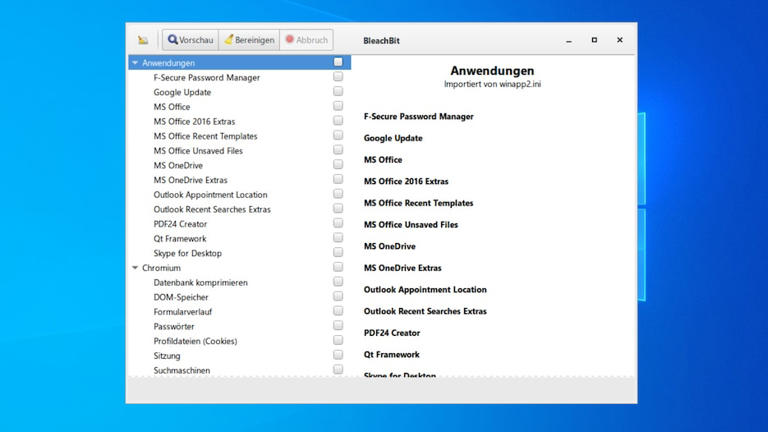Select Outlook Recent Searches Extras item
Image resolution: width=768 pixels, height=432 pixels.
(x=212, y=209)
